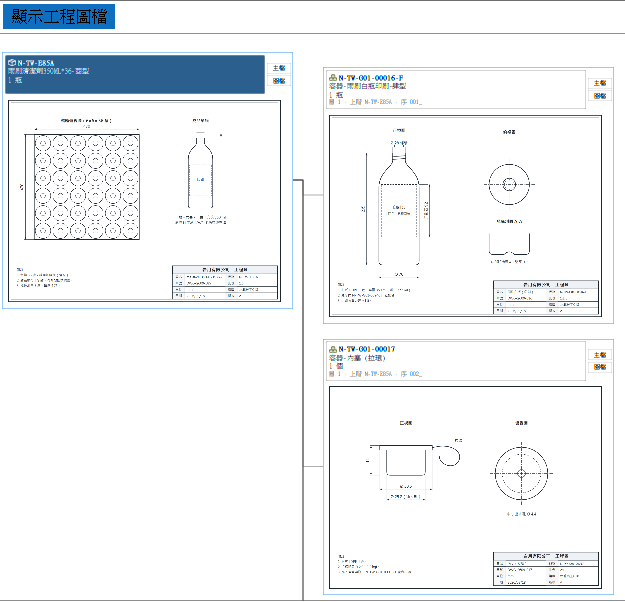This screenshot has width=625, height=602.
Task: Click description line under N-TW-001-00016-F title
Action: (x=367, y=86)
